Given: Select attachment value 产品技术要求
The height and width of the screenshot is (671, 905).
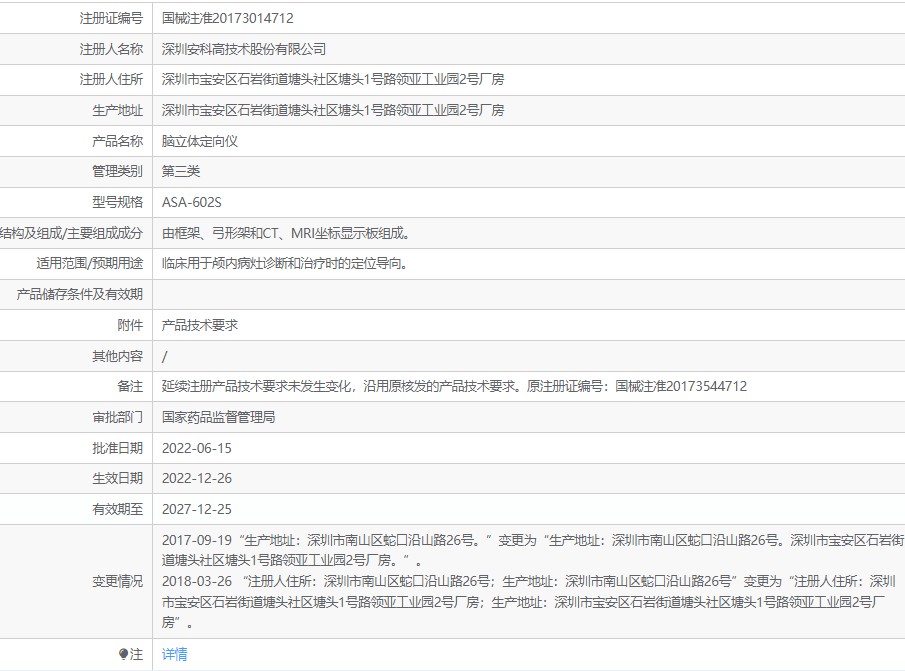Looking at the screenshot, I should click(x=200, y=325).
